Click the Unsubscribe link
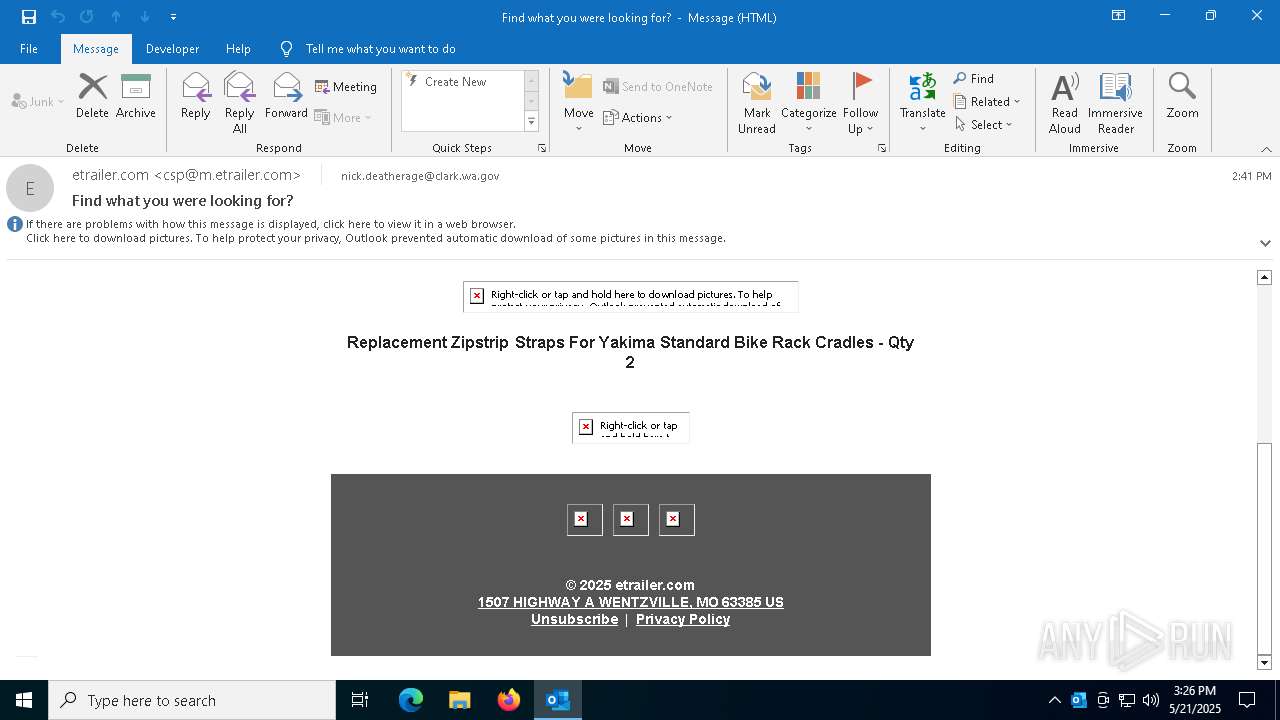Image resolution: width=1280 pixels, height=720 pixels. click(x=575, y=619)
